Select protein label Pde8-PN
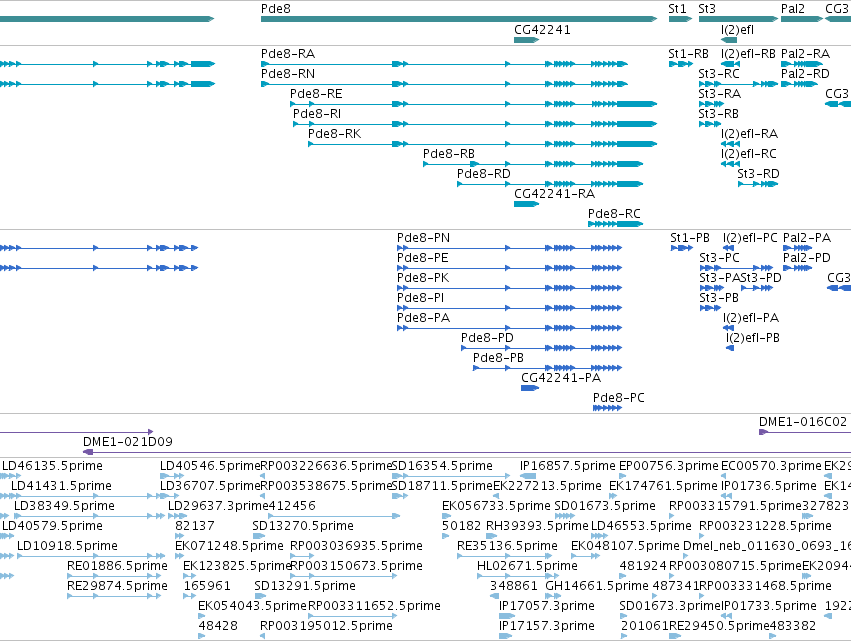 423,238
